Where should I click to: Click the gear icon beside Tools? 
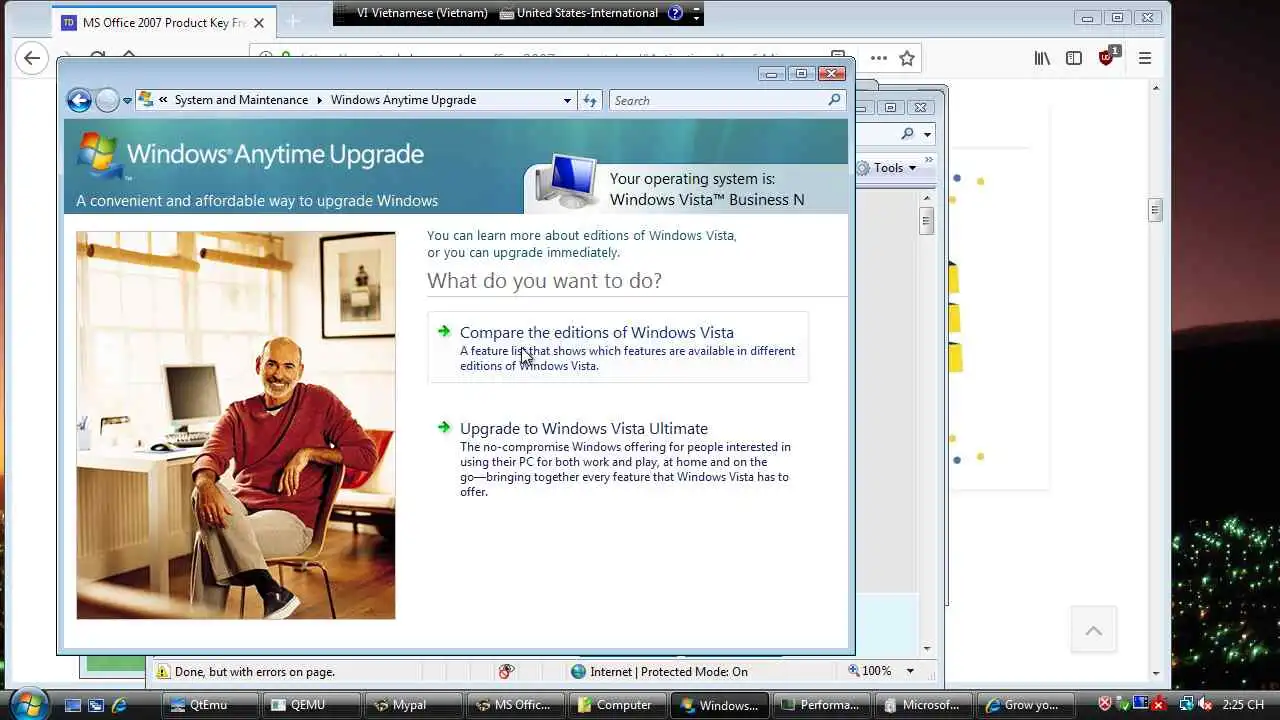(863, 168)
